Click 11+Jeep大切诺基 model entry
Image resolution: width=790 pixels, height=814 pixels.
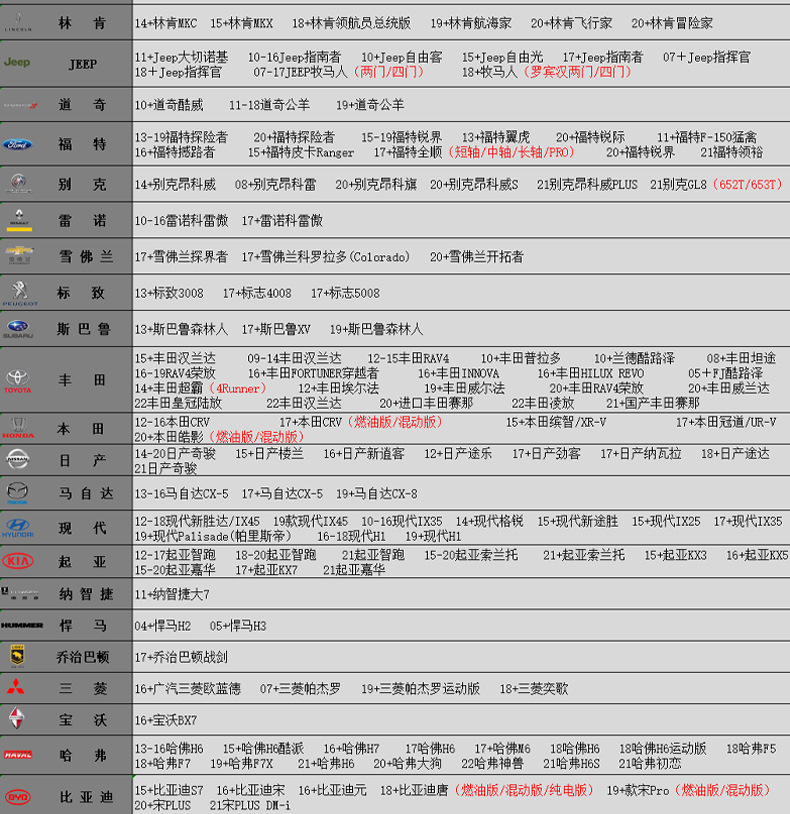tap(181, 57)
